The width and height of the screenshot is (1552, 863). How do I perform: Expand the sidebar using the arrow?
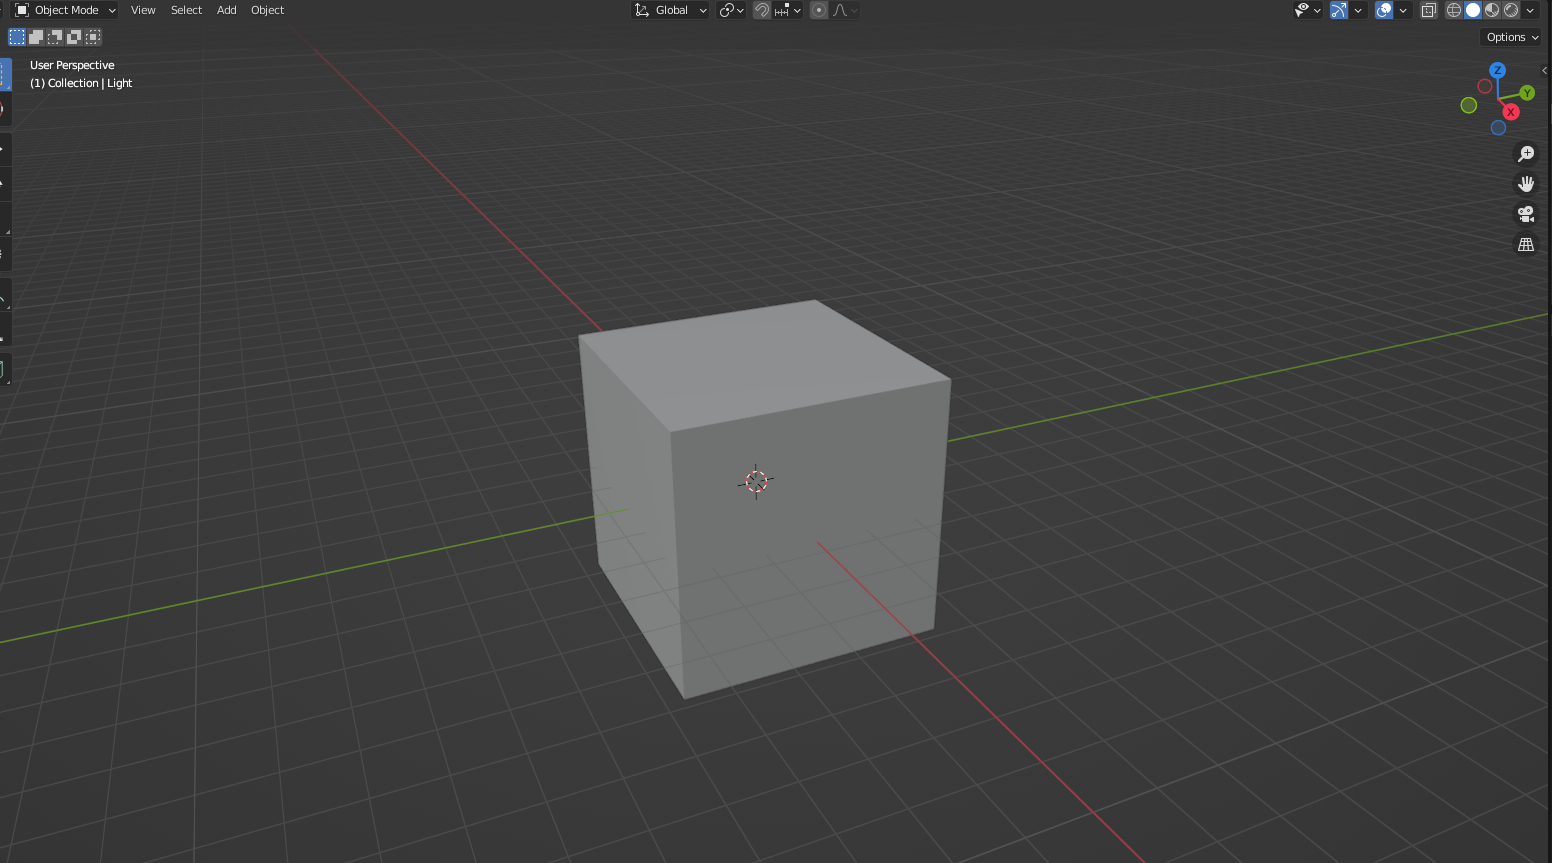tap(1545, 70)
